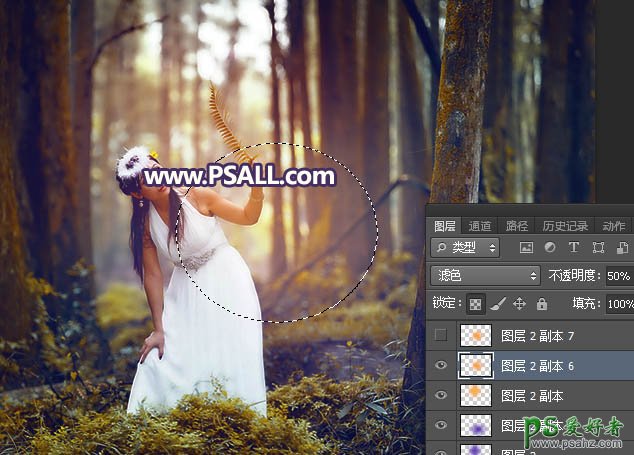The width and height of the screenshot is (634, 455).
Task: Show hidden layer 图层 2 副本 7
Action: pyautogui.click(x=441, y=335)
